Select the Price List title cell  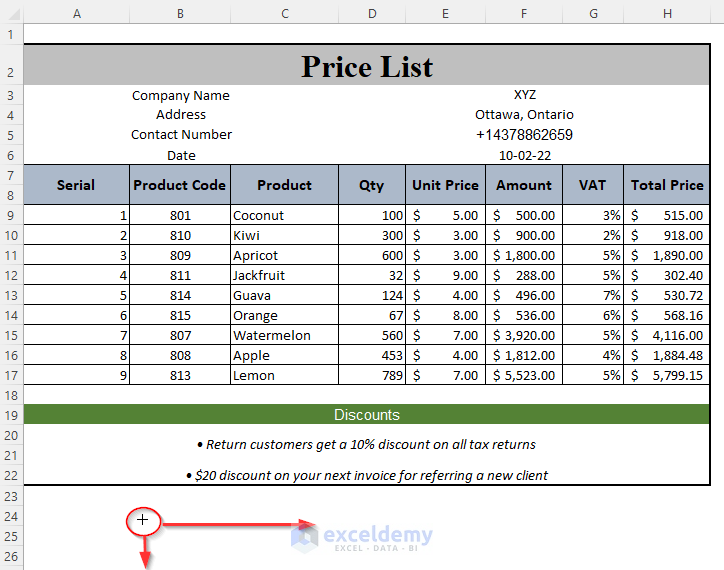pyautogui.click(x=367, y=67)
